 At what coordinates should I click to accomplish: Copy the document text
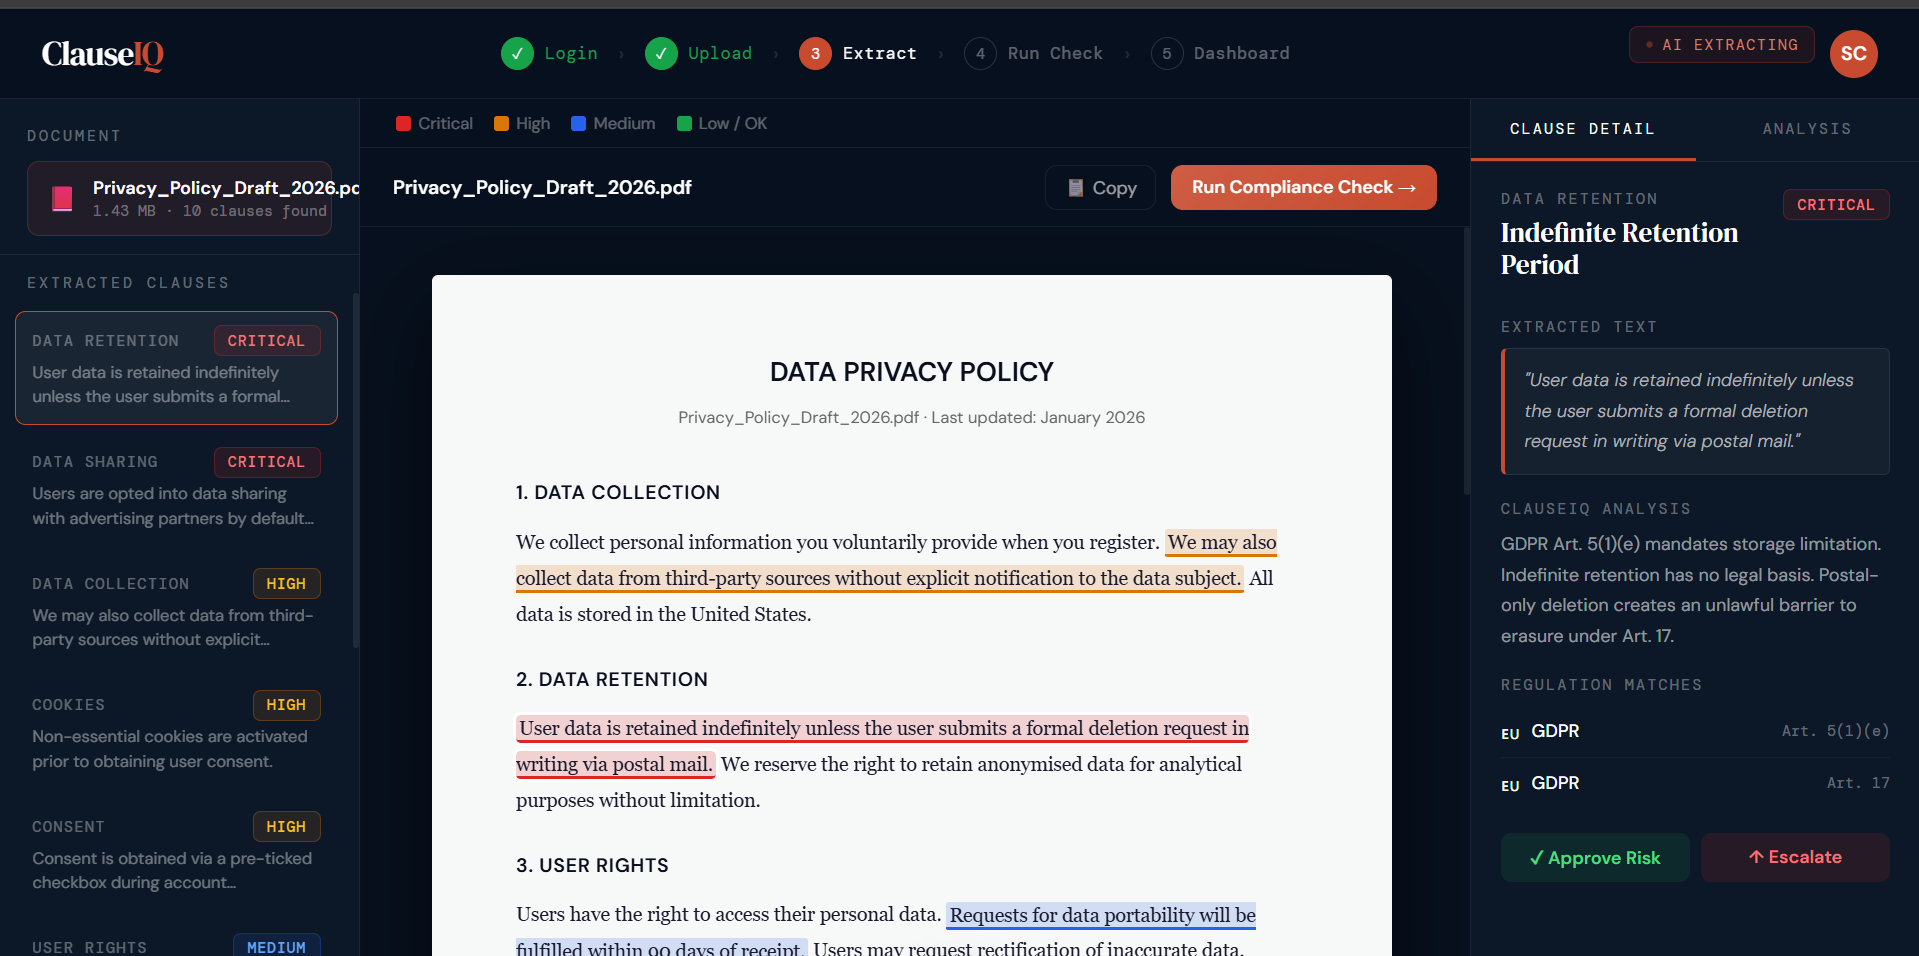tap(1101, 188)
